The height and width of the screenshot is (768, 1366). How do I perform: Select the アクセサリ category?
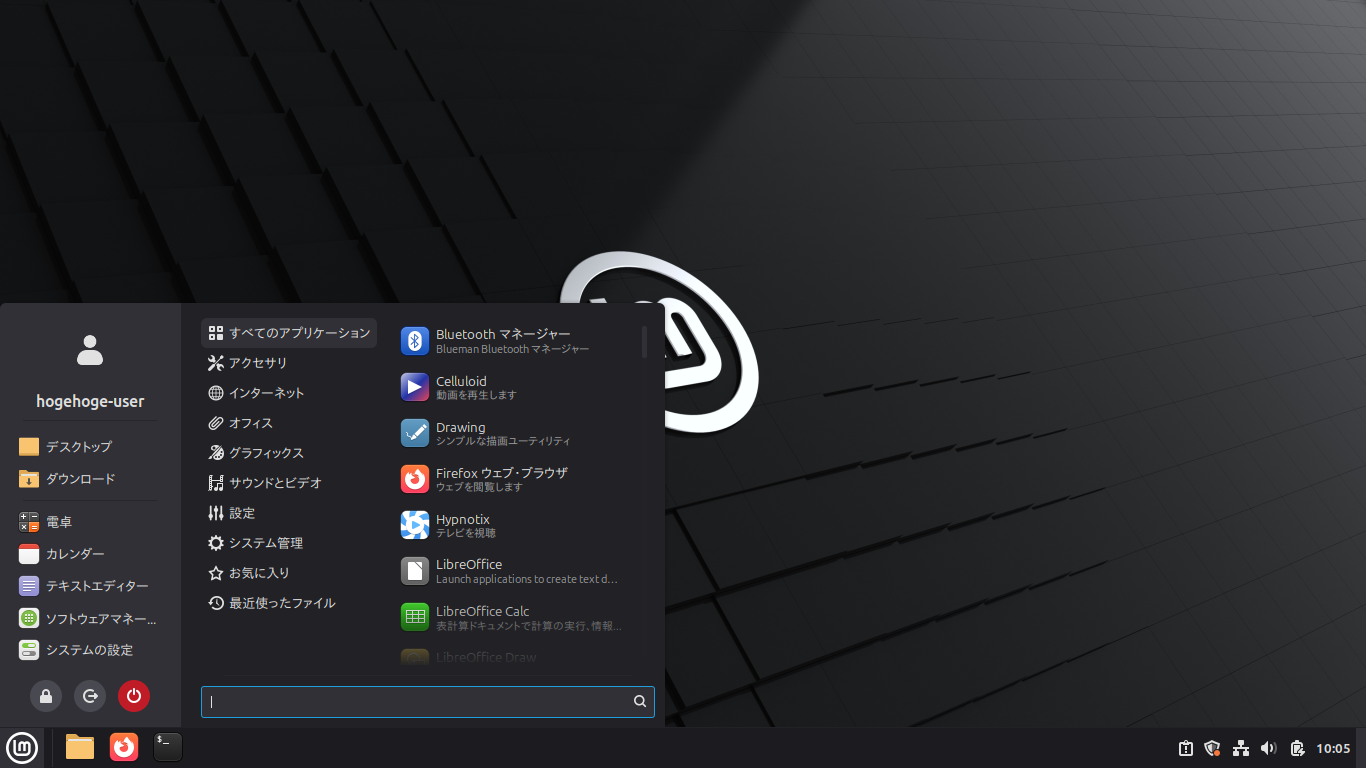click(289, 363)
